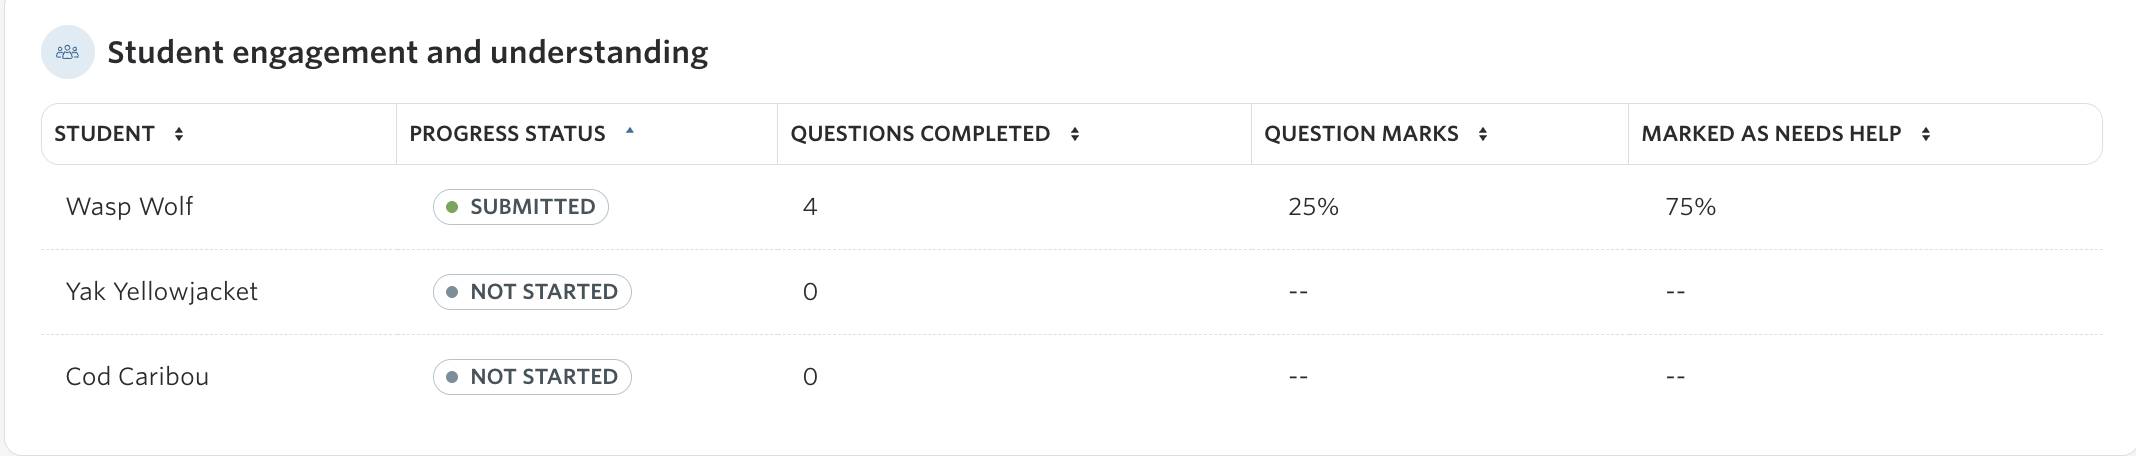Sort Question Marks using the arrow icon

point(1483,134)
